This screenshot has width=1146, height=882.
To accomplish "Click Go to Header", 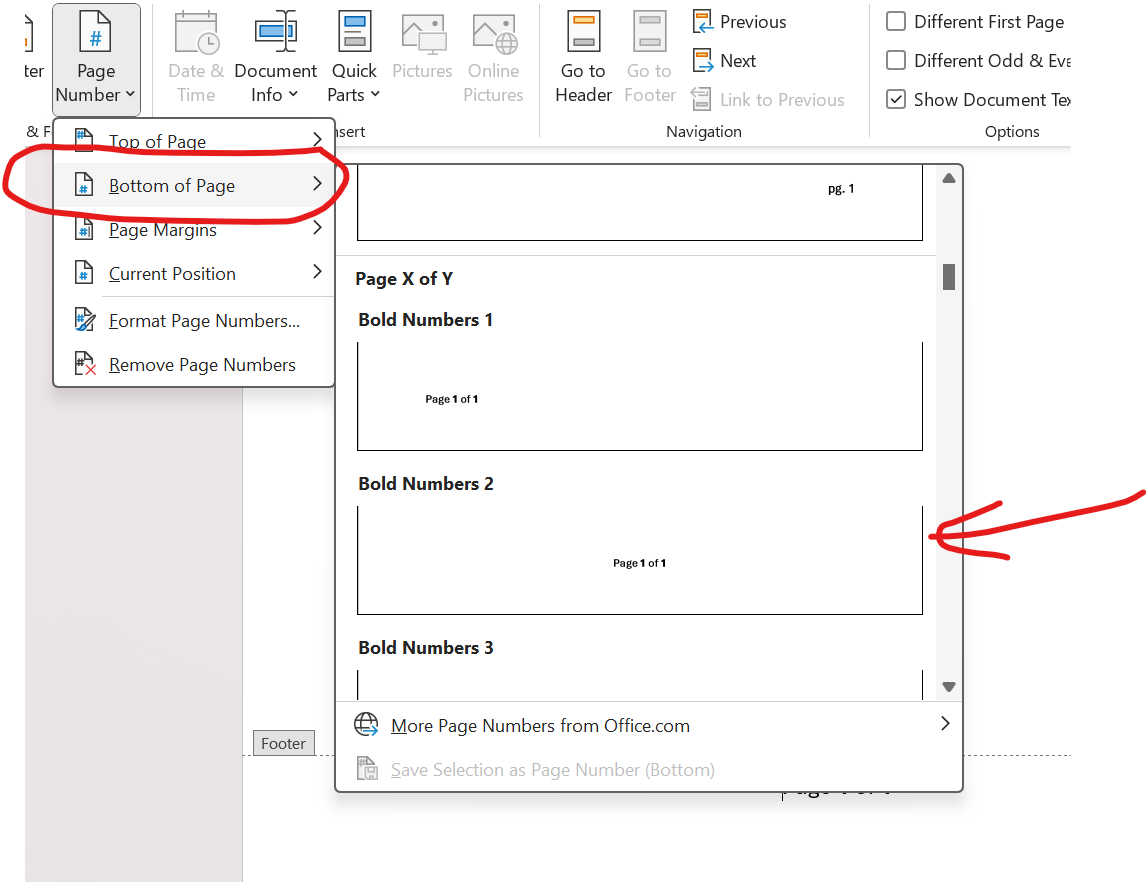I will pos(583,55).
